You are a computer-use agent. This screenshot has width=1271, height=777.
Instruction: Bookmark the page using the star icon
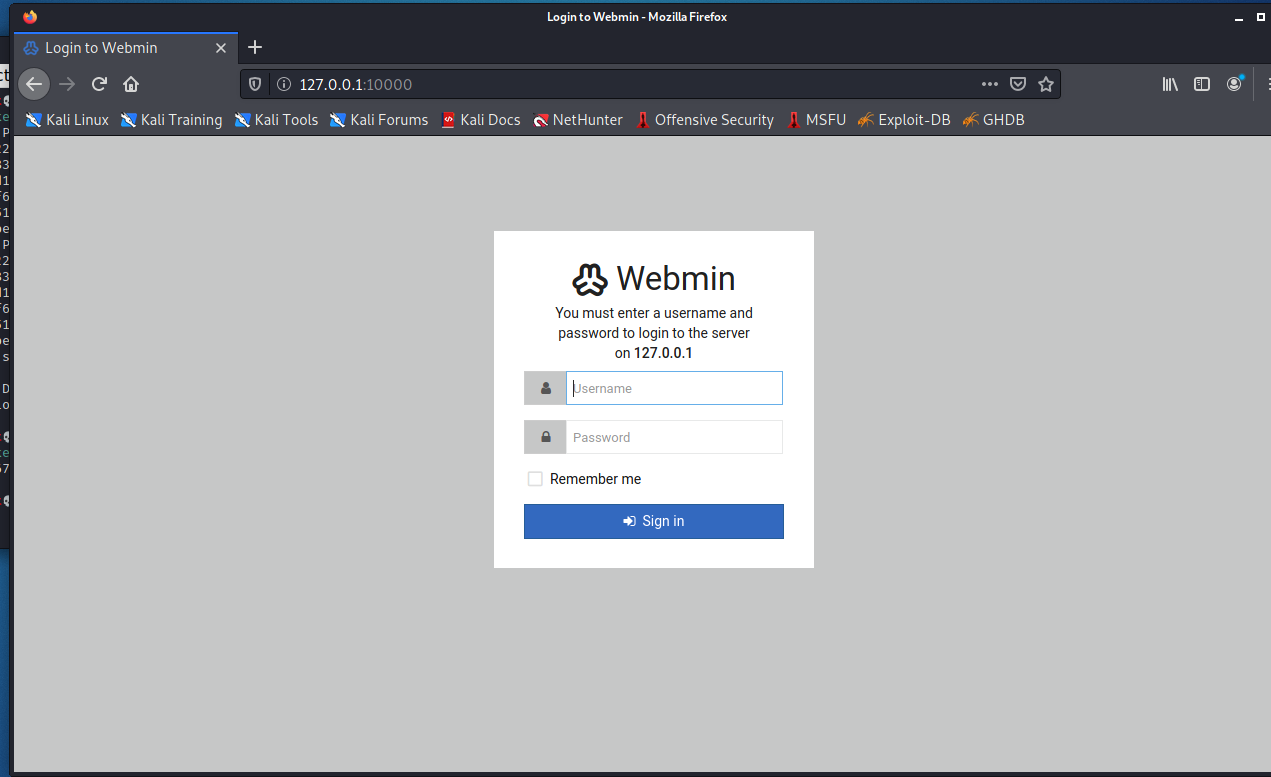1046,84
